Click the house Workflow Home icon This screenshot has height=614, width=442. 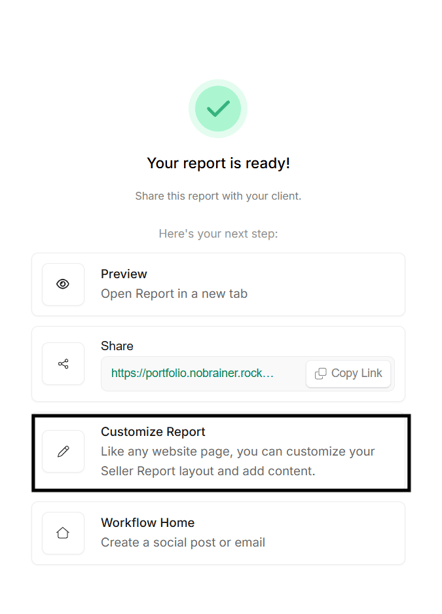pos(63,533)
